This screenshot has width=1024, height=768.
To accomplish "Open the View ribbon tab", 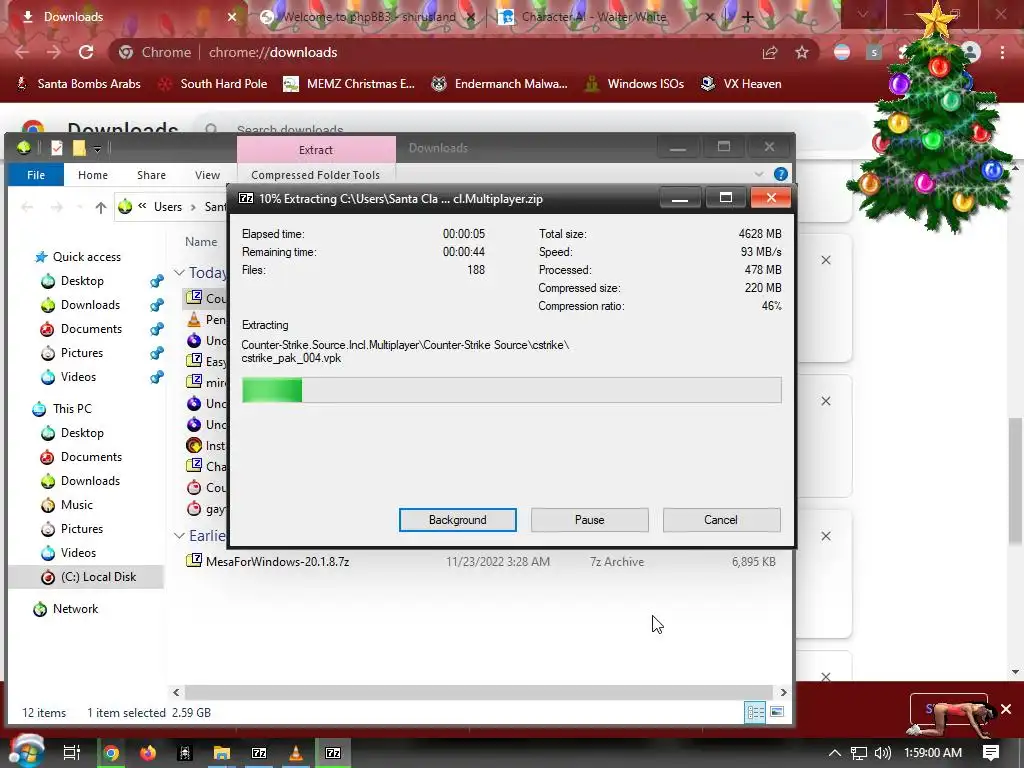I will click(x=207, y=175).
